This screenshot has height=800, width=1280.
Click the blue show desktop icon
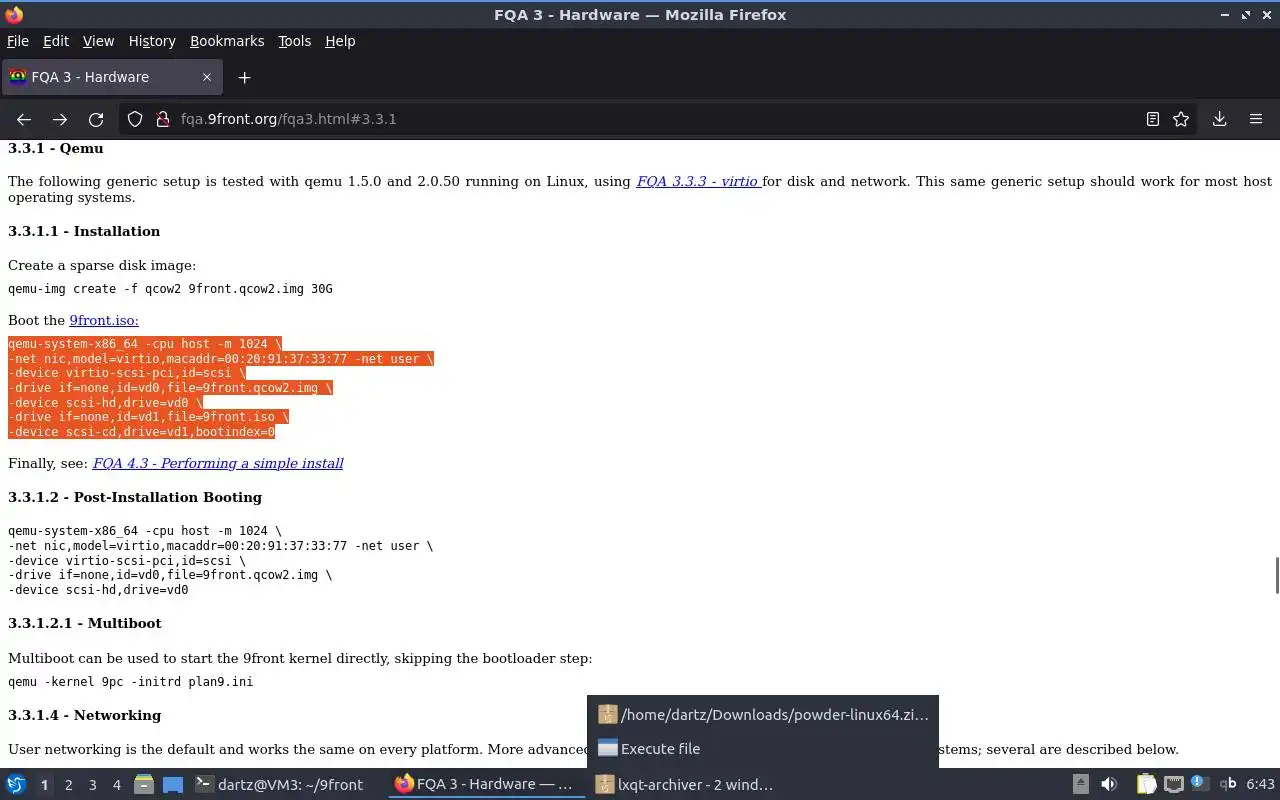pyautogui.click(x=172, y=785)
